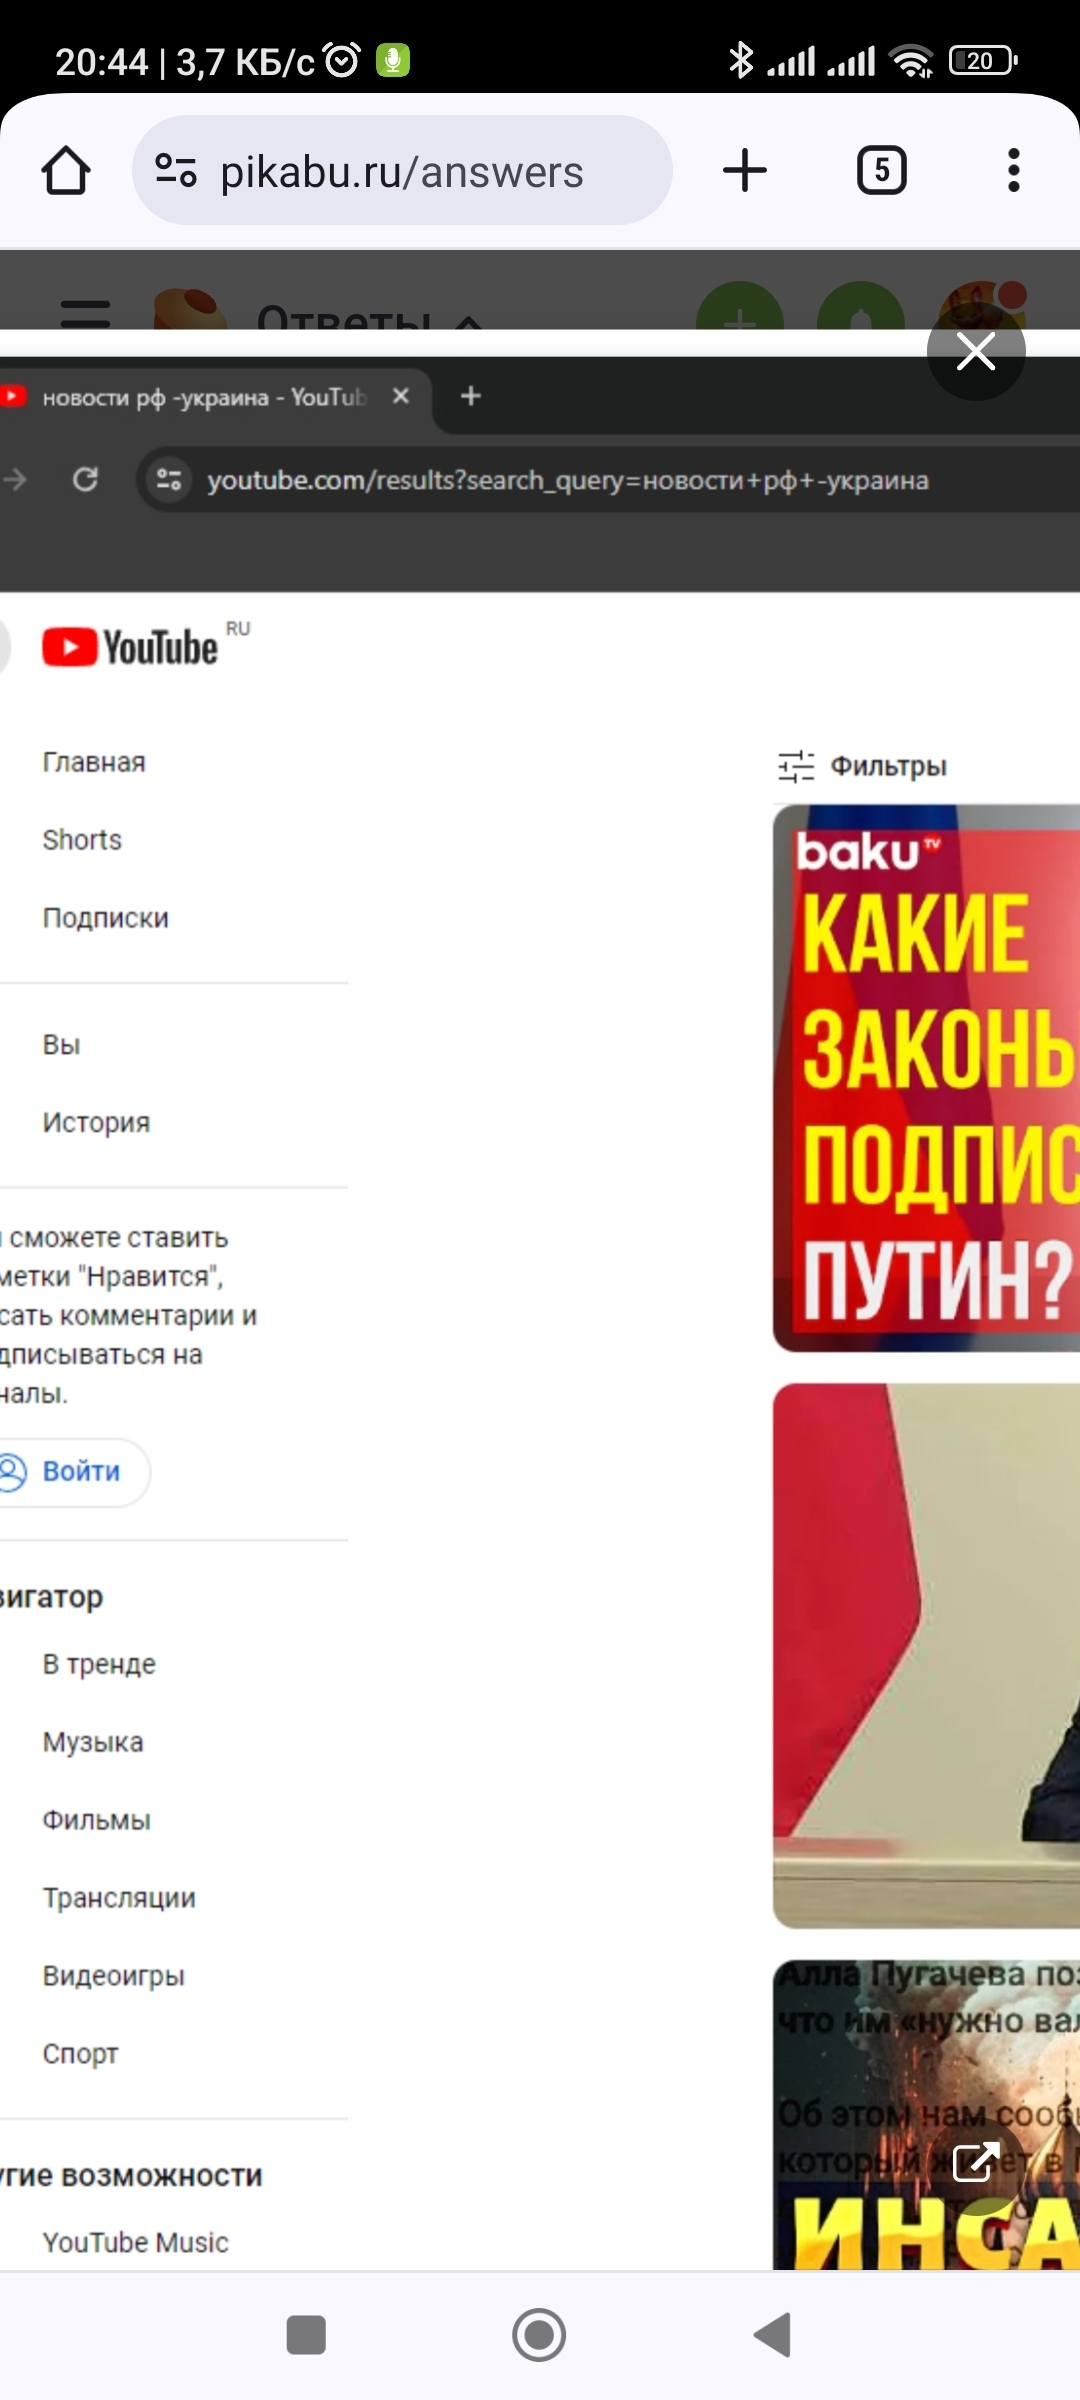This screenshot has width=1080, height=2400.
Task: Tap the Android recent apps square button
Action: 306,2335
